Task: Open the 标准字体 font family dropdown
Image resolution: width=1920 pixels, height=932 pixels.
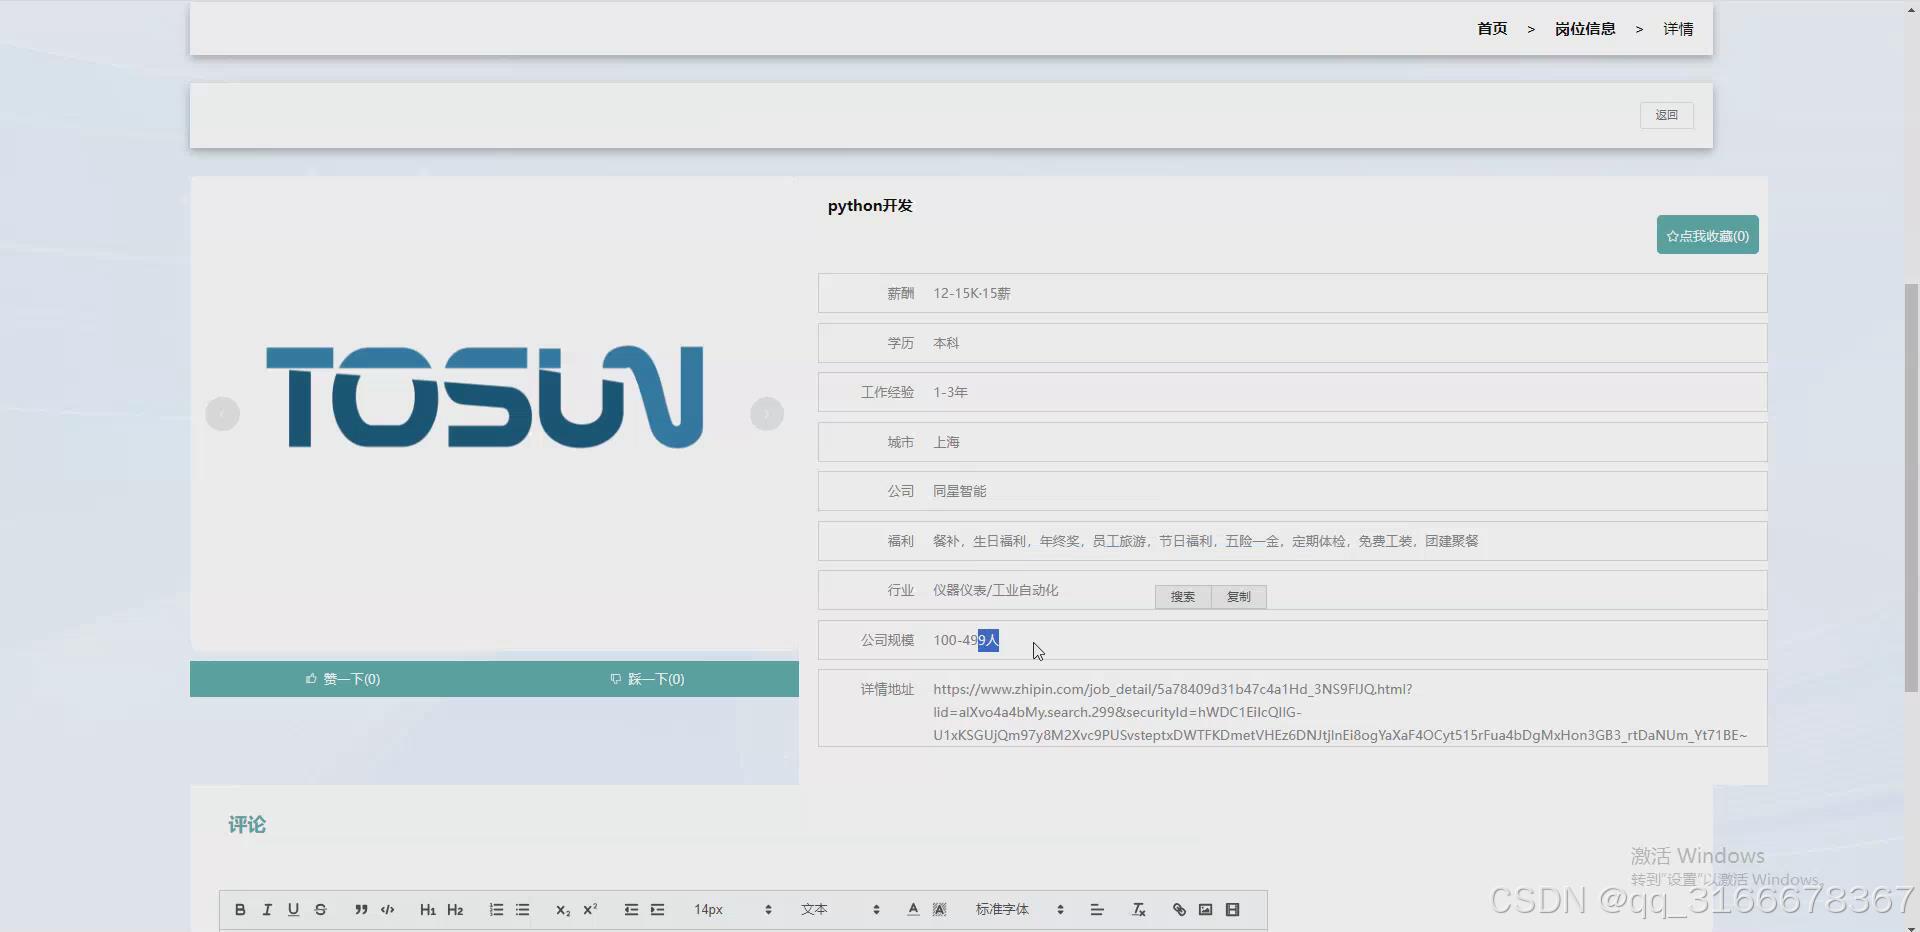Action: point(1019,910)
